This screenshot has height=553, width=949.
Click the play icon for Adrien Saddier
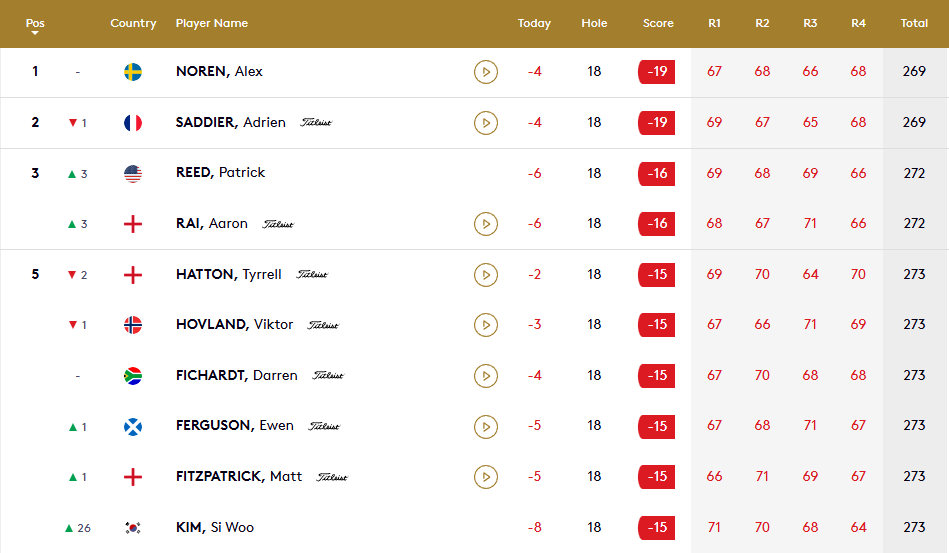pos(485,123)
